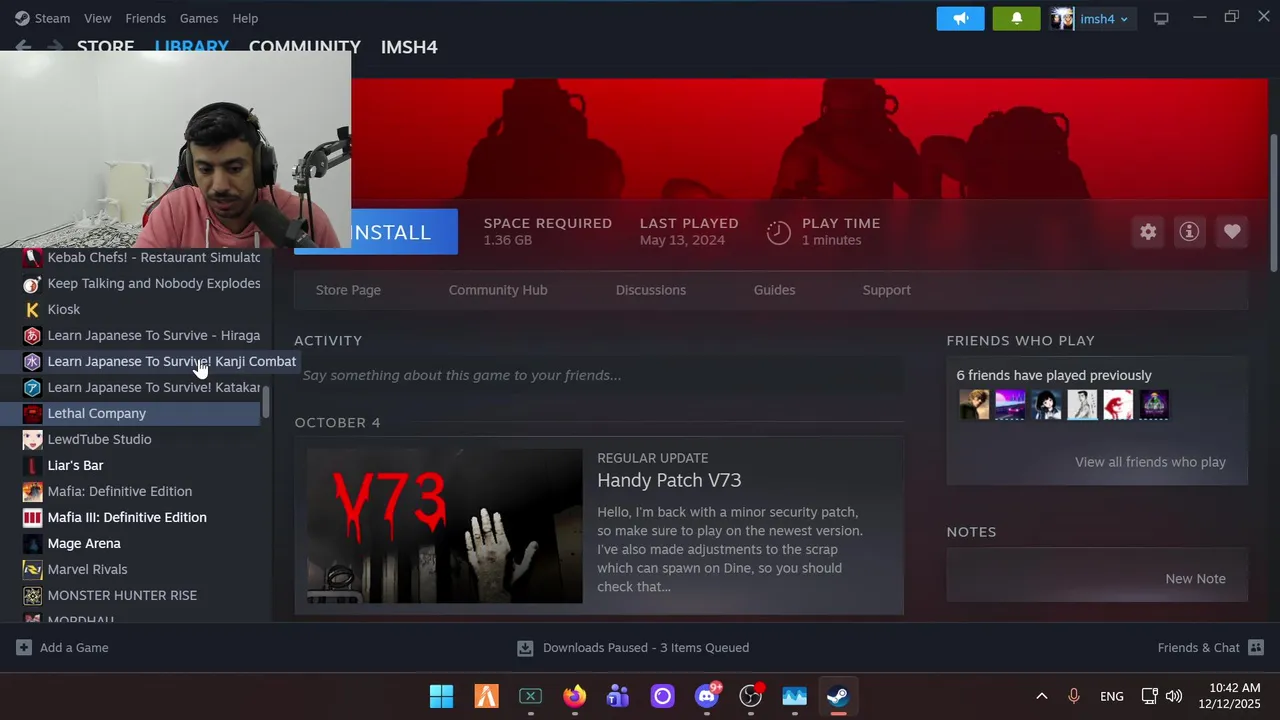1280x720 pixels.
Task: Open the View menu
Action: pyautogui.click(x=98, y=18)
